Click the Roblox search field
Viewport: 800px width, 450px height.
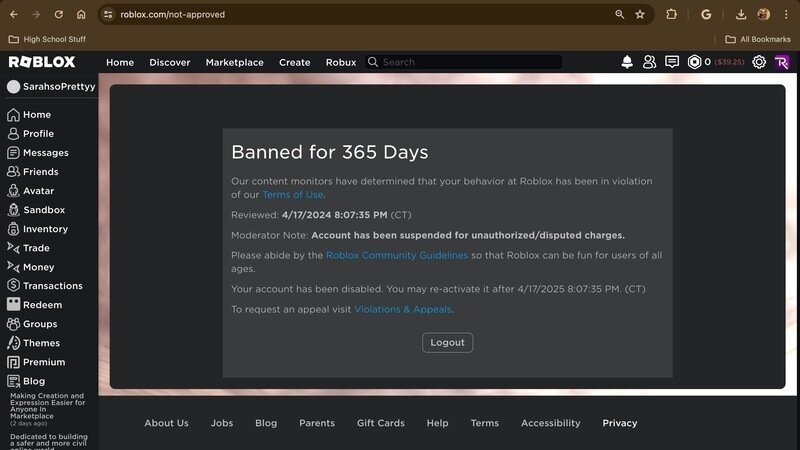tap(463, 62)
